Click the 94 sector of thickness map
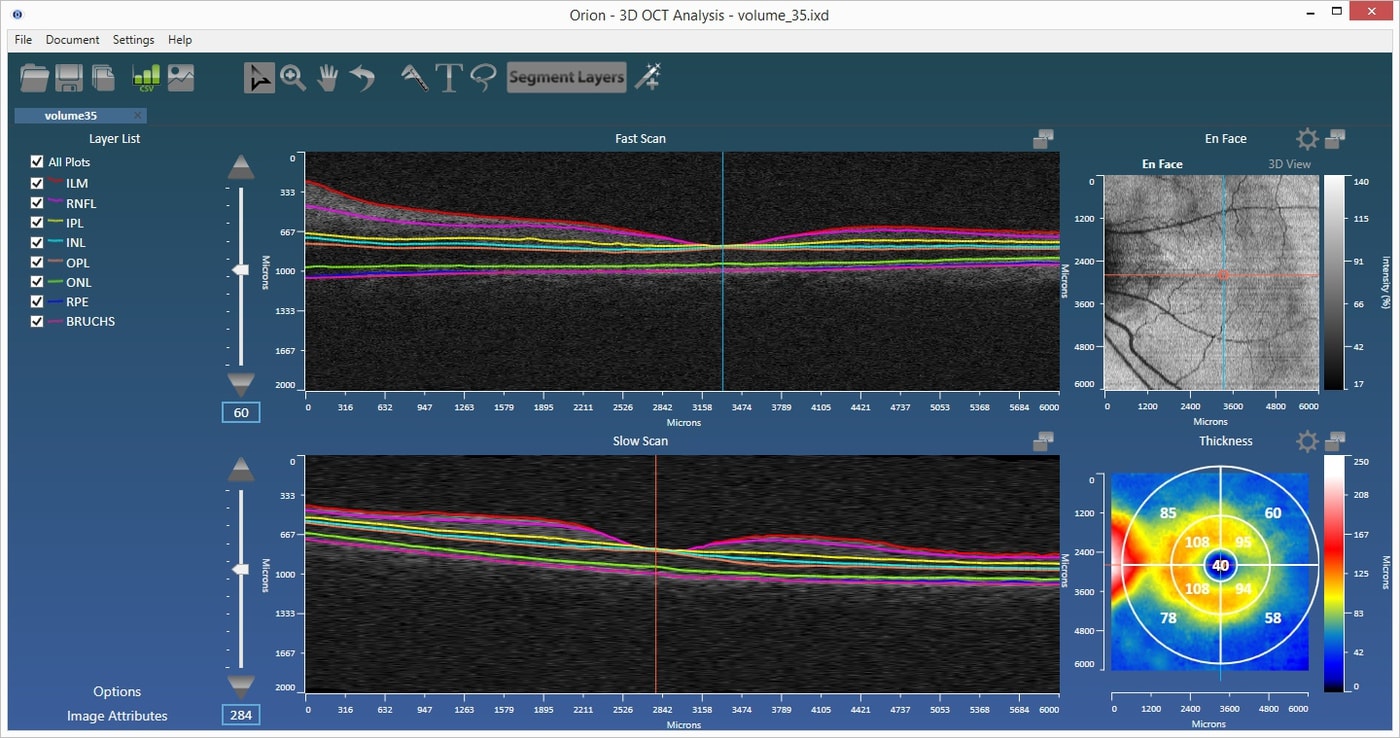Screen dimensions: 1400x738 coord(1244,589)
